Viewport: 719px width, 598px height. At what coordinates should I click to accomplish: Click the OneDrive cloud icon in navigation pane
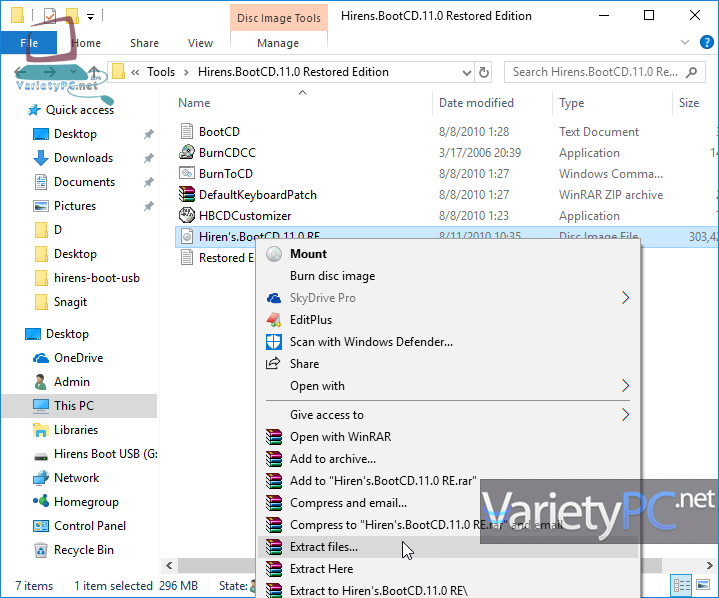click(41, 358)
